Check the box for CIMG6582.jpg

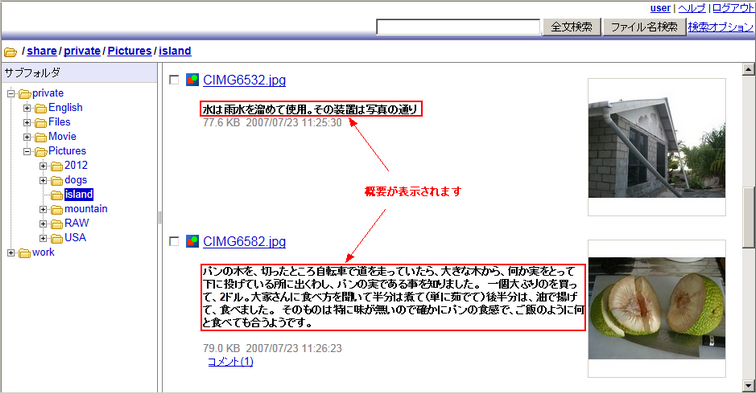click(174, 241)
